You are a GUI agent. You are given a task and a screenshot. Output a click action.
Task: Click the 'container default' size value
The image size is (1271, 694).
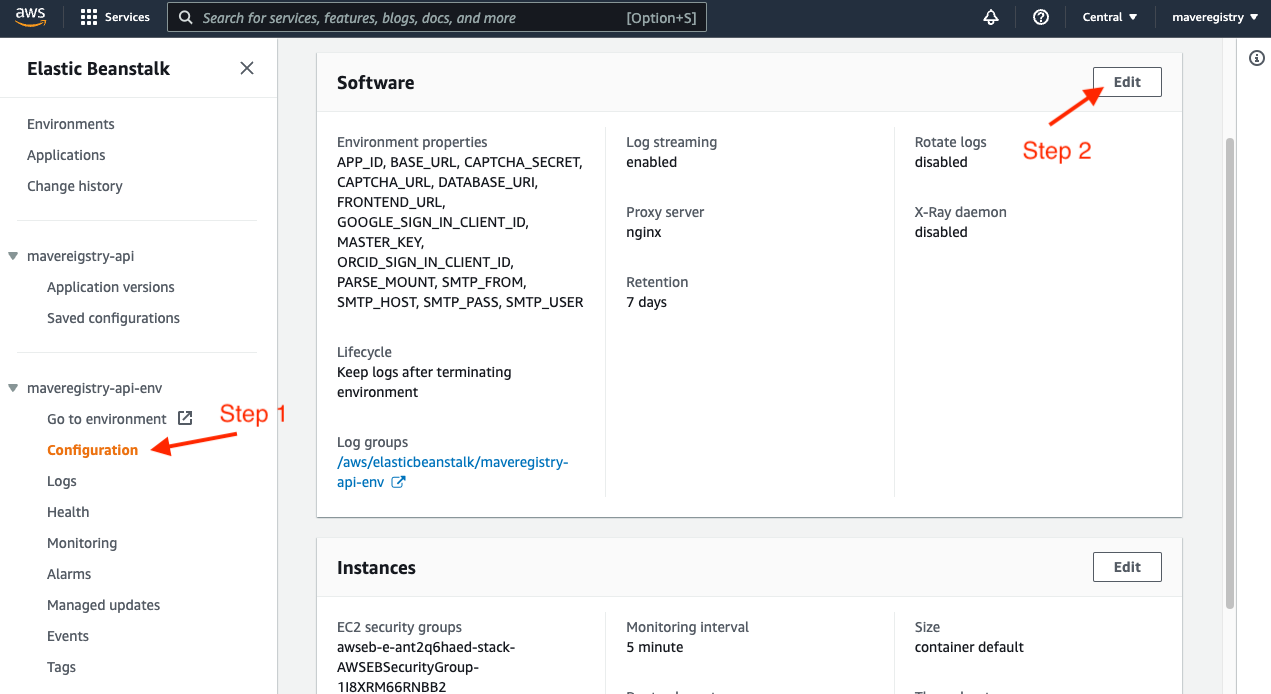tap(969, 647)
